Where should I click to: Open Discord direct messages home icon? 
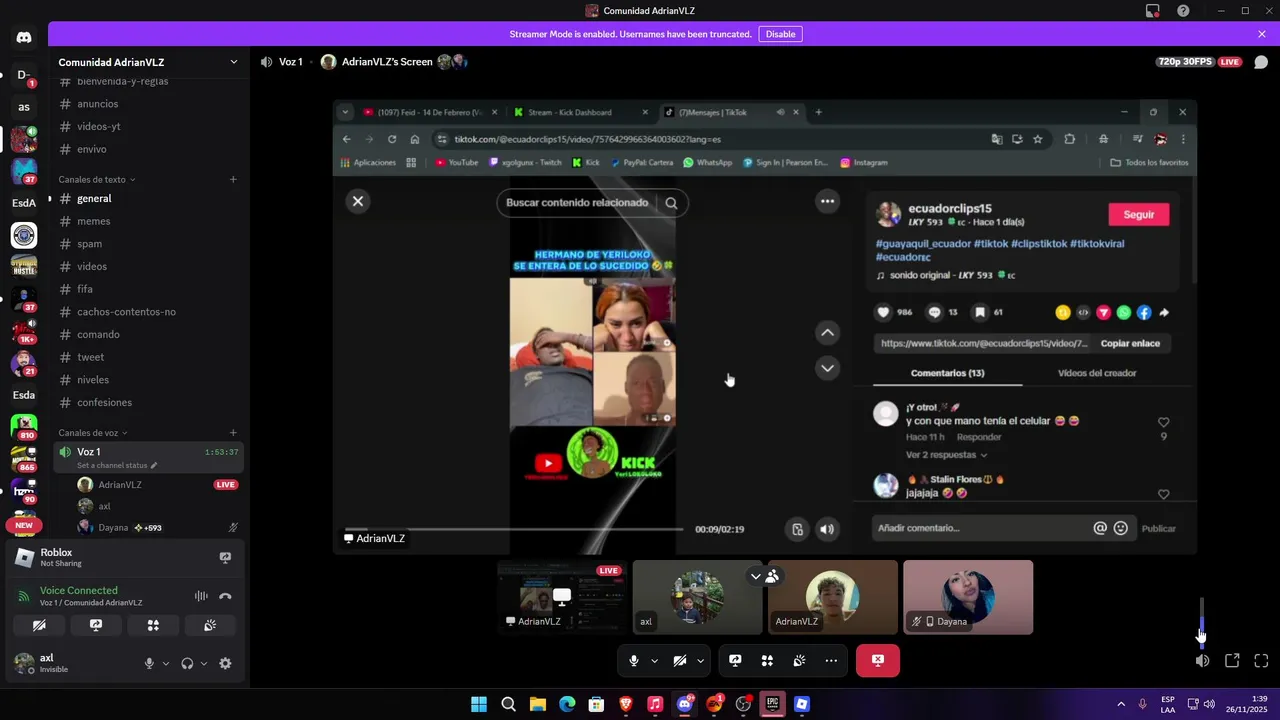pyautogui.click(x=24, y=38)
